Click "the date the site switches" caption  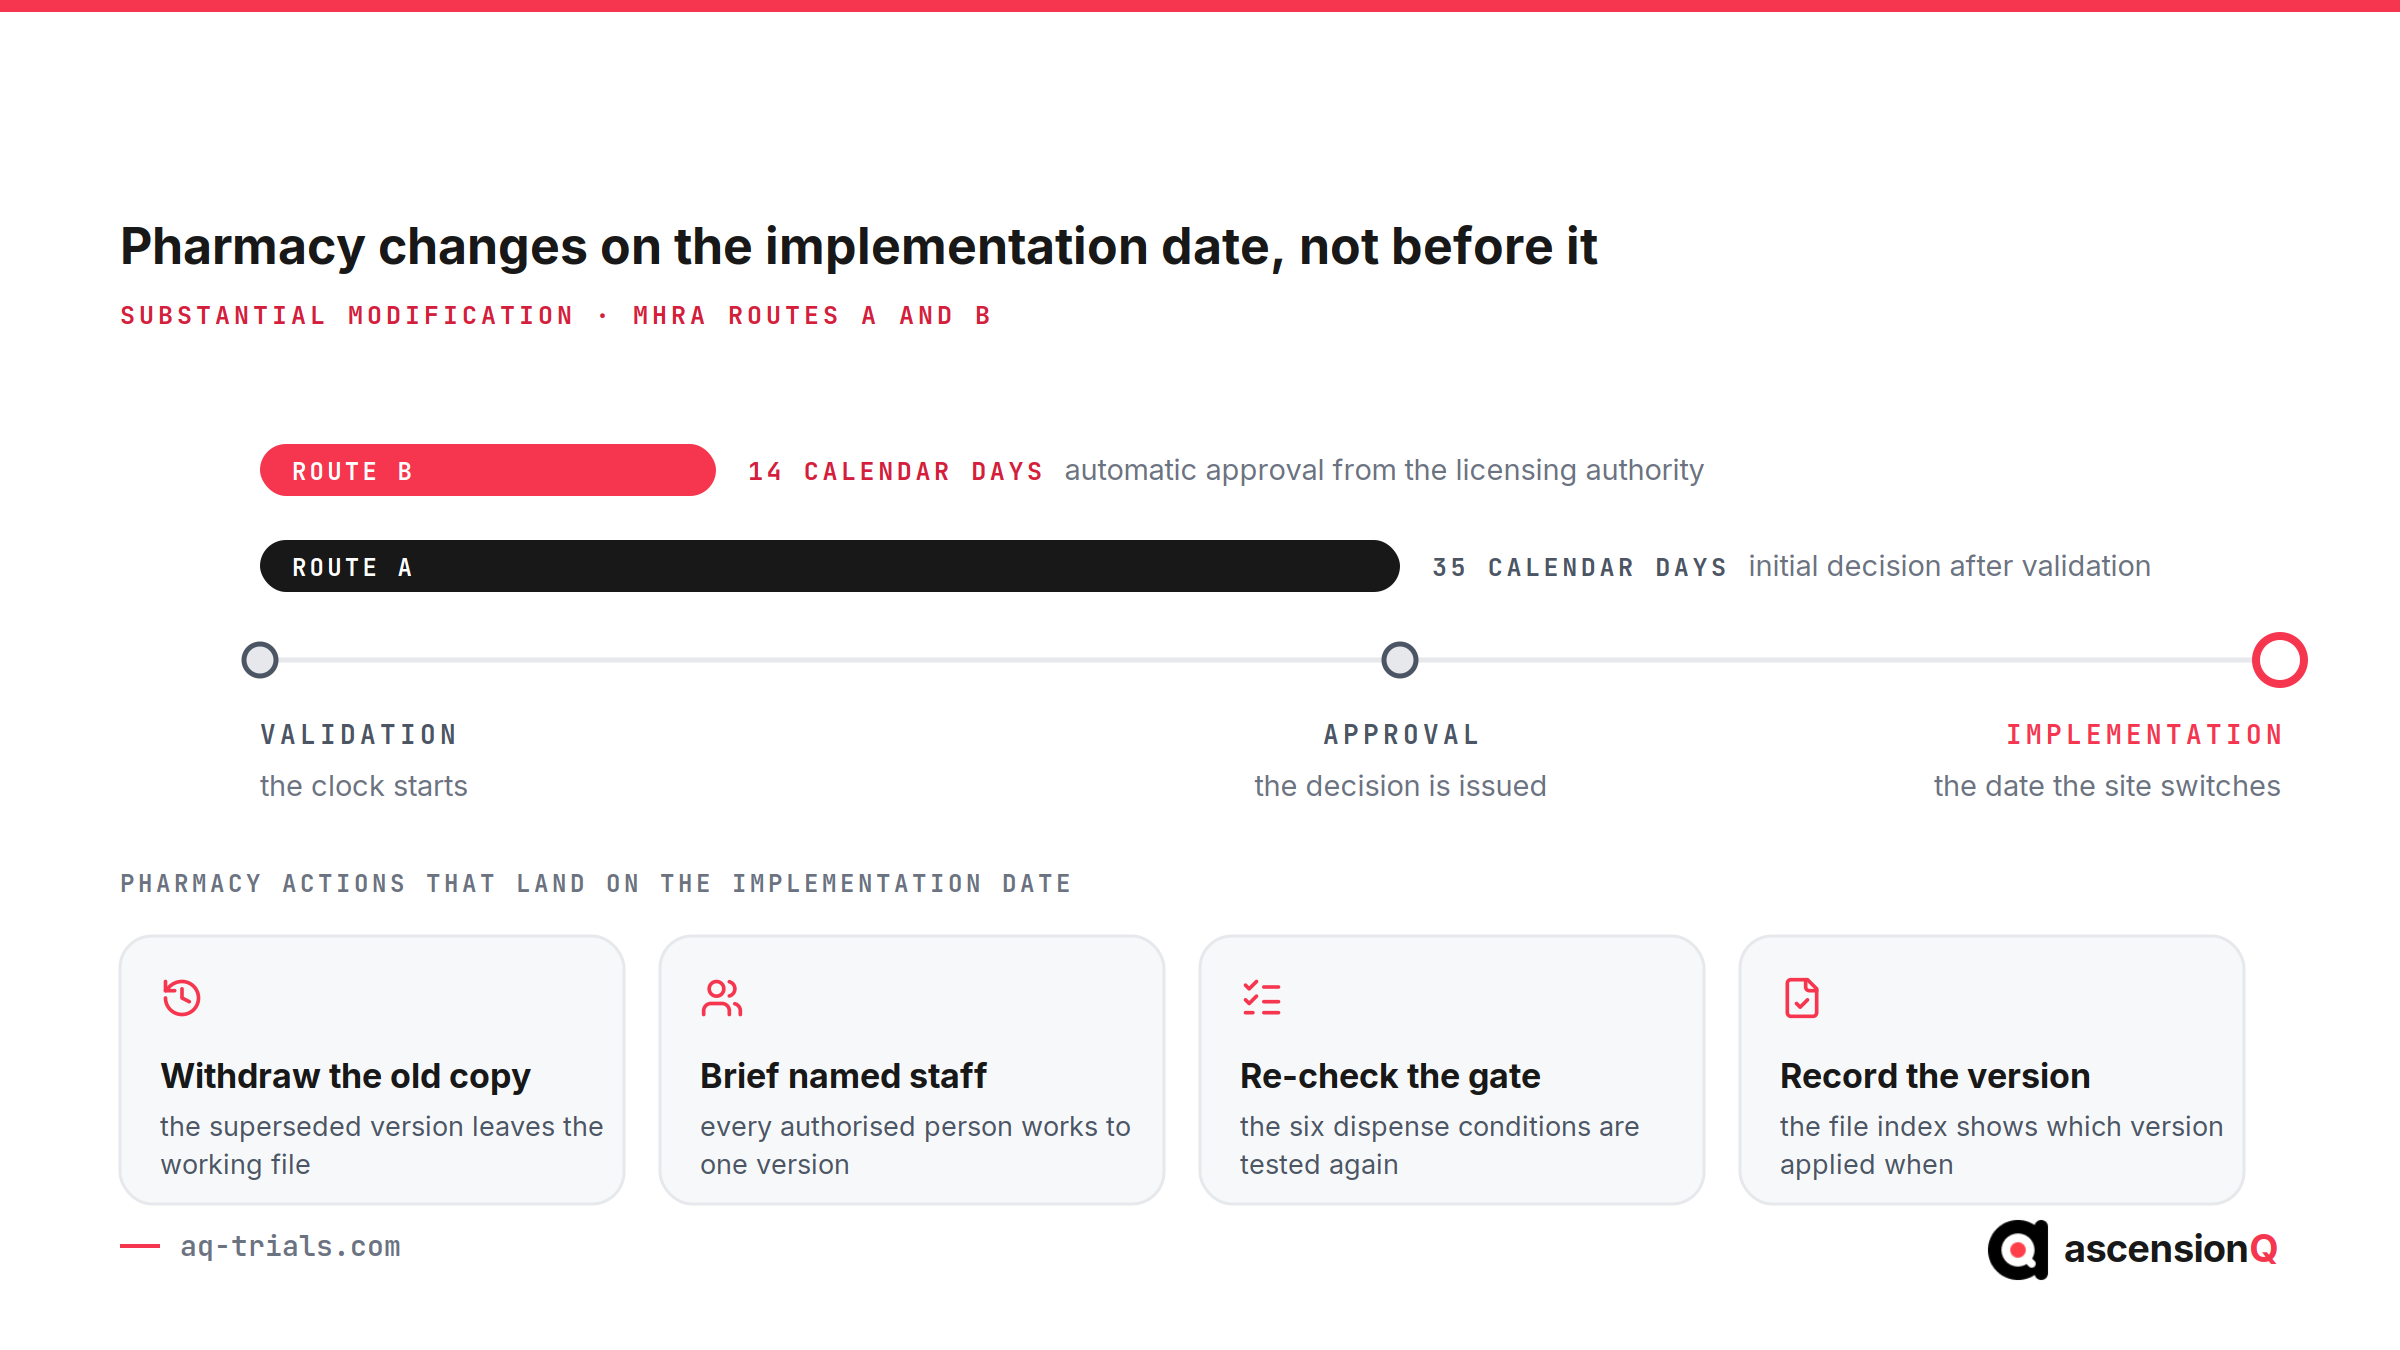coord(2107,786)
